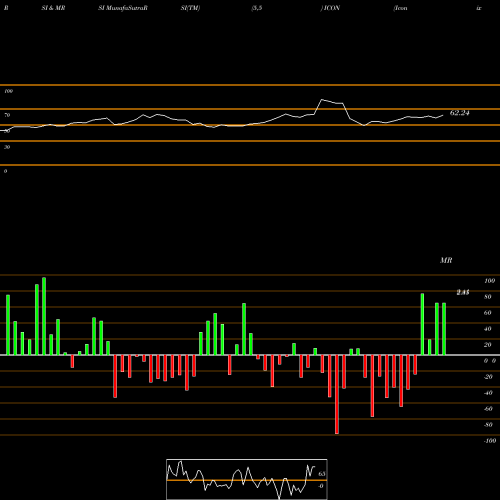This screenshot has width=500, height=500.
Task: Click the ') ICON' ticker header text
Action: [330, 8]
